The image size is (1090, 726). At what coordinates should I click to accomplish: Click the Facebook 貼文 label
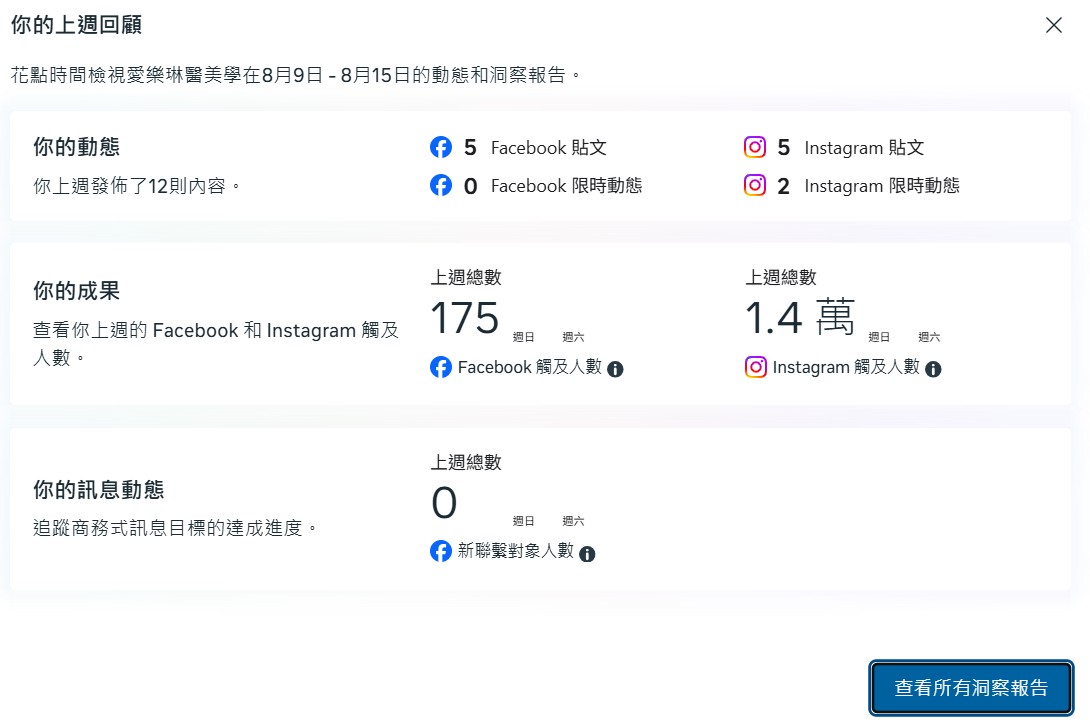click(548, 148)
